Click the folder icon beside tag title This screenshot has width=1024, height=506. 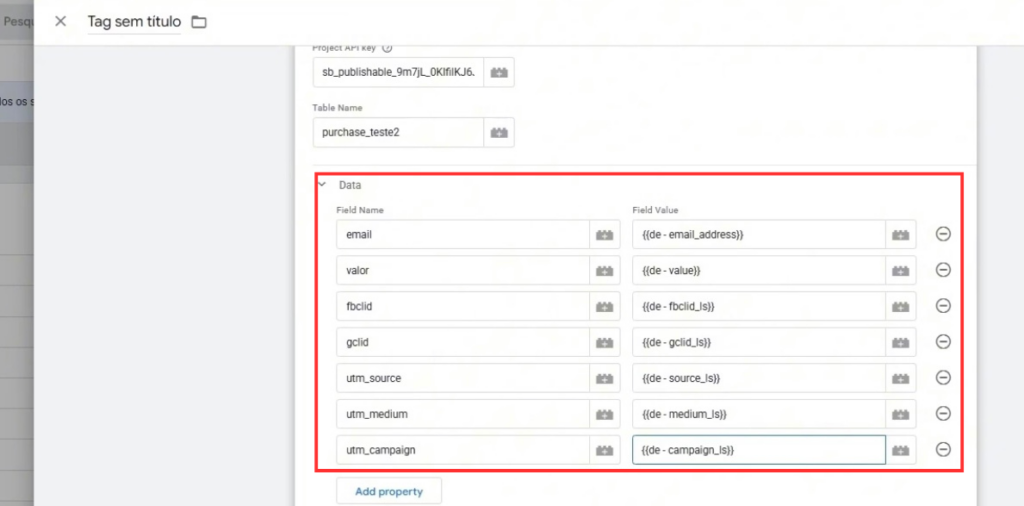pyautogui.click(x=199, y=22)
